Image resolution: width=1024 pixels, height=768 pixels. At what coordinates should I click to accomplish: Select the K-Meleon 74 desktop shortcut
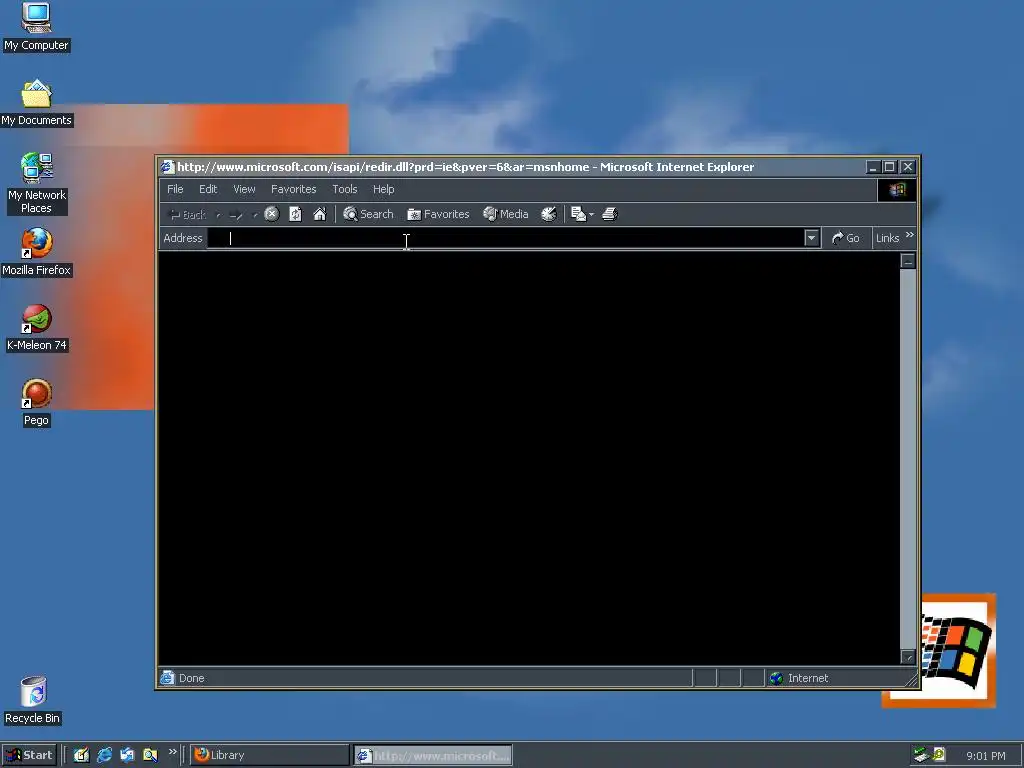36,328
